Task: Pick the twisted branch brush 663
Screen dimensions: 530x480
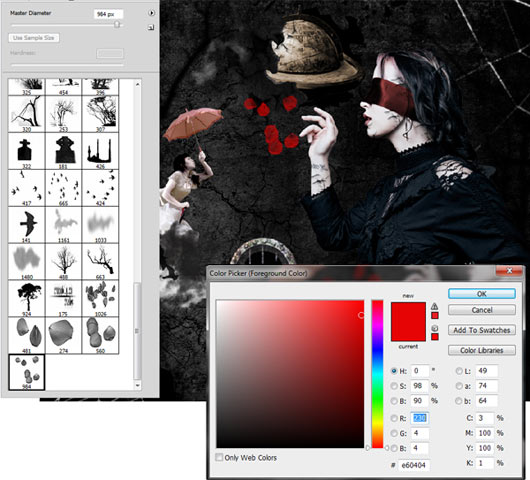Action: pyautogui.click(x=100, y=262)
